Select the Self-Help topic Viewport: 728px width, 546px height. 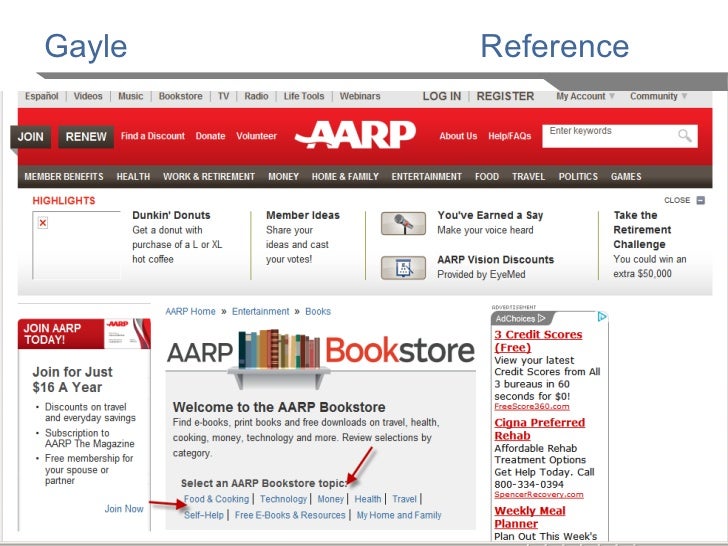point(204,515)
